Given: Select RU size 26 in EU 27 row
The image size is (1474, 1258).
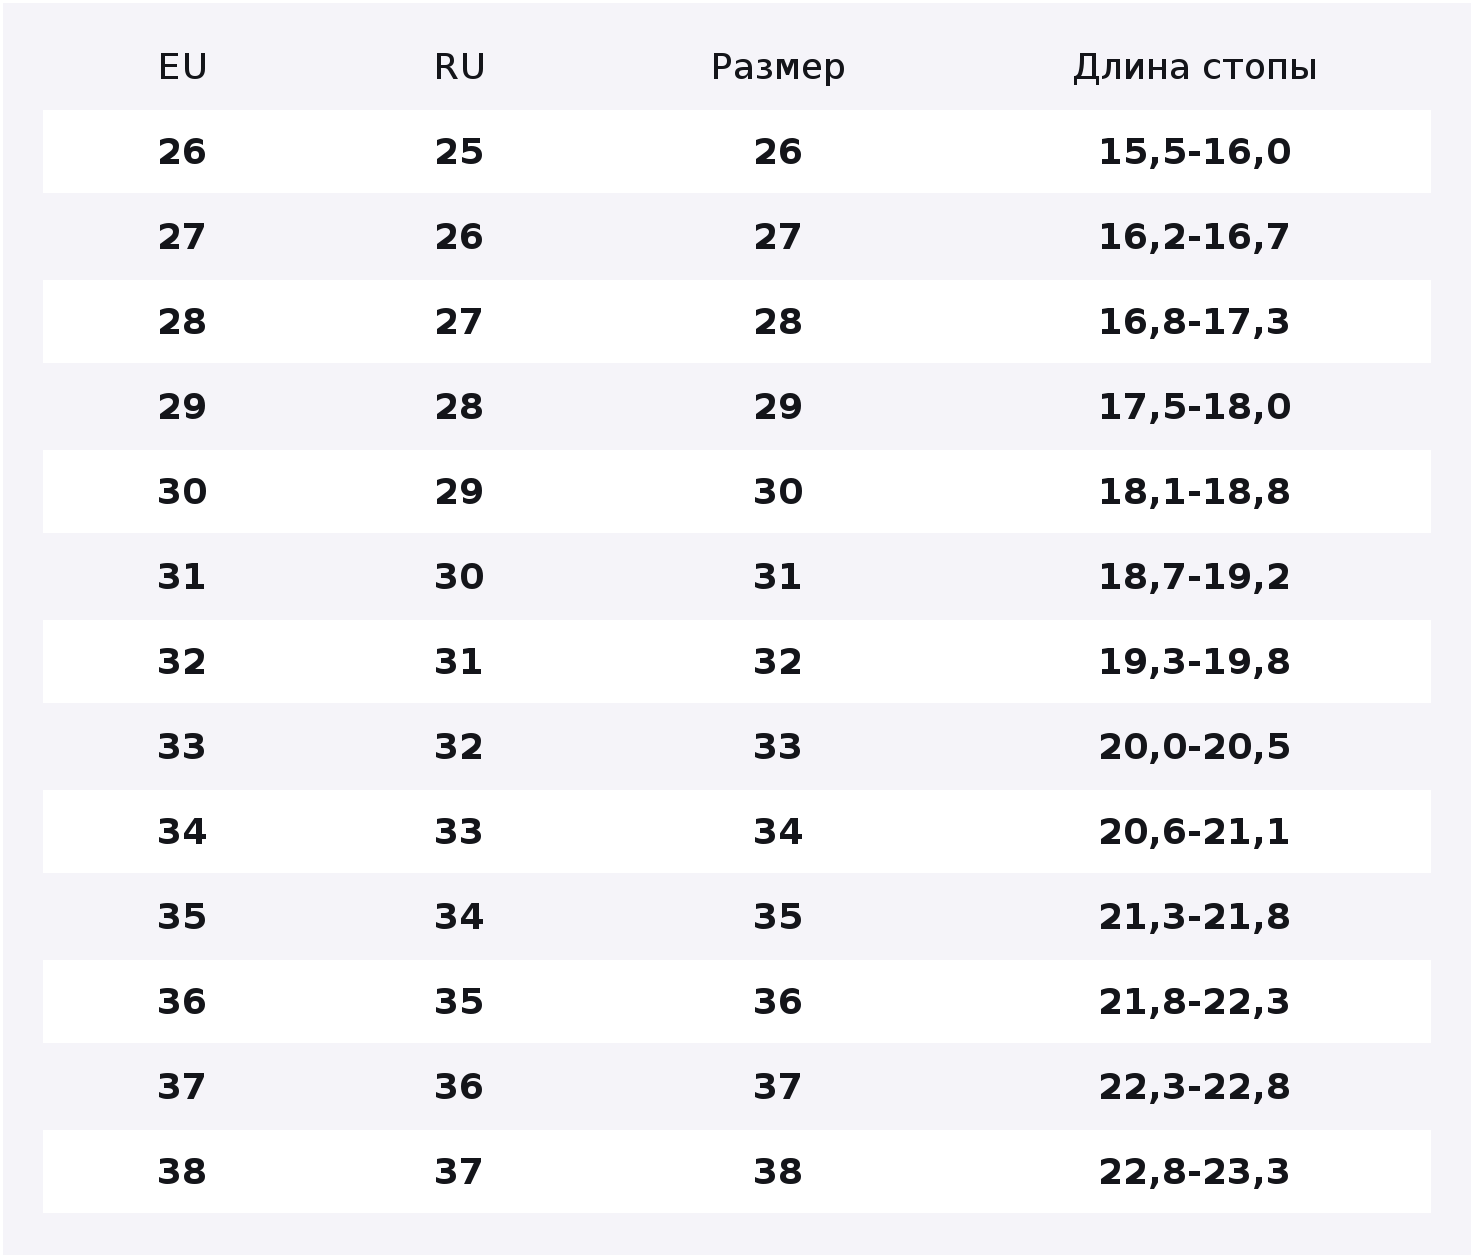Looking at the screenshot, I should pos(459,237).
